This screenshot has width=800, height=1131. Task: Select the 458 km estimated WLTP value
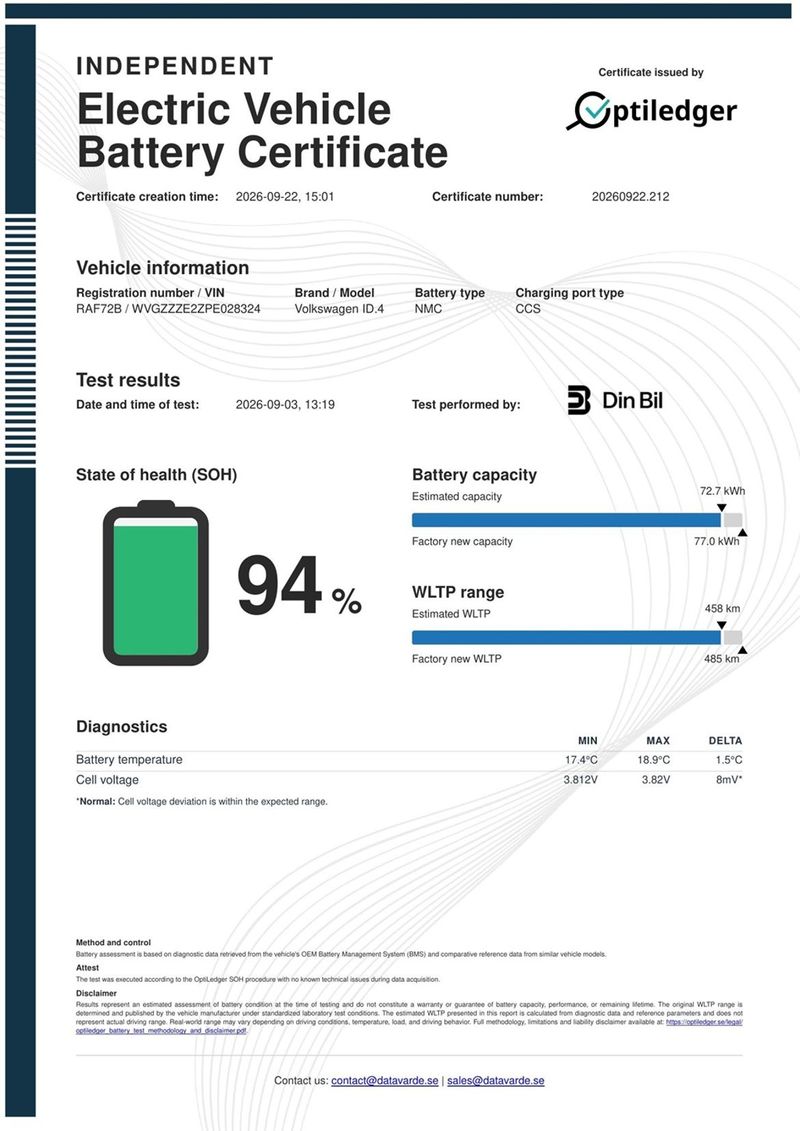click(722, 609)
